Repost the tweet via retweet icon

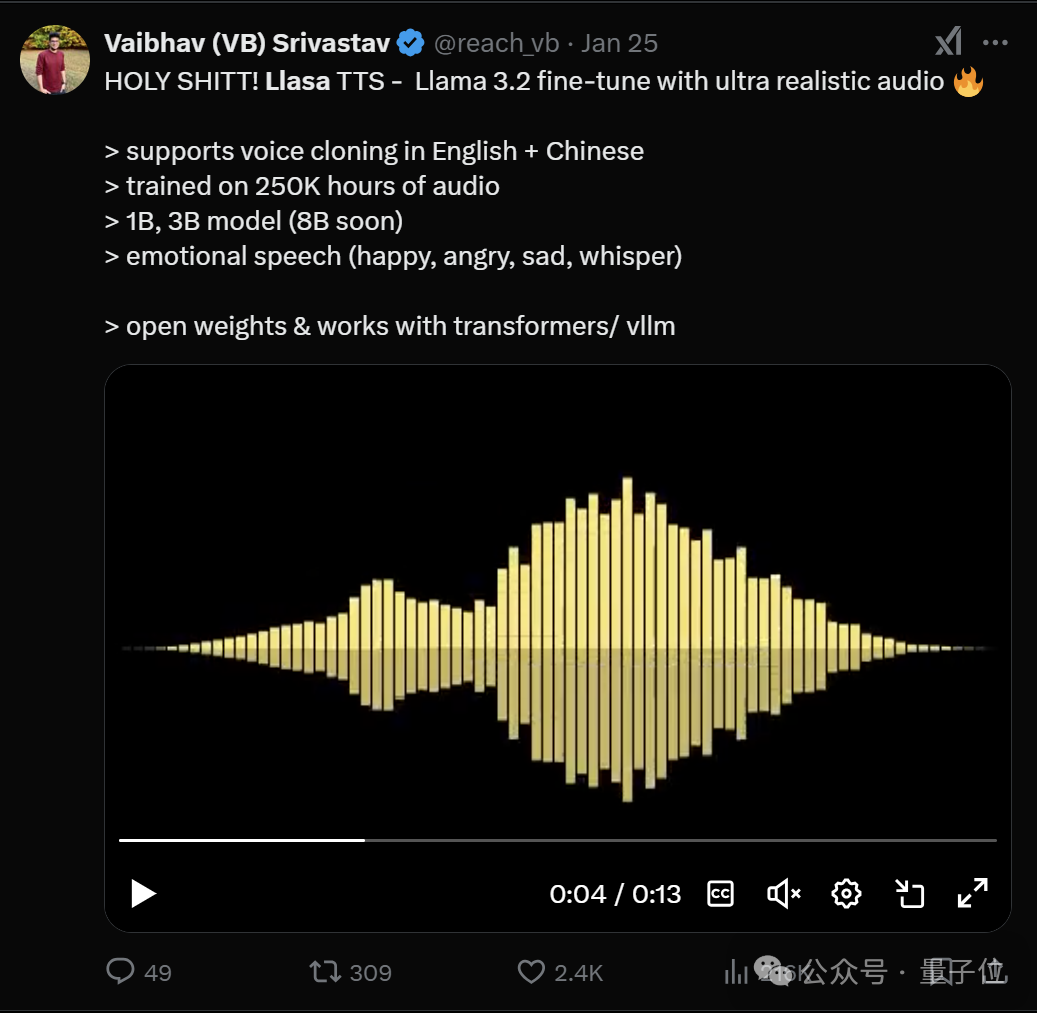pos(325,972)
